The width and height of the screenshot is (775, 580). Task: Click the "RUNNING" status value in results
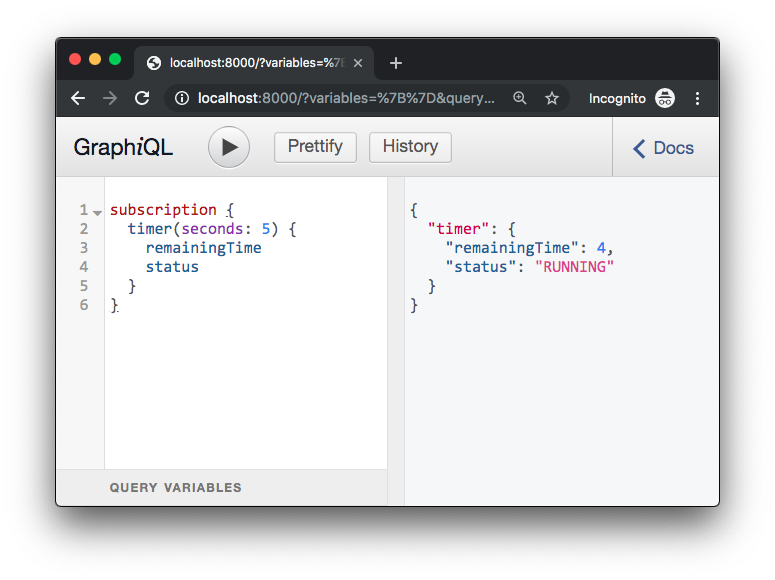[574, 267]
